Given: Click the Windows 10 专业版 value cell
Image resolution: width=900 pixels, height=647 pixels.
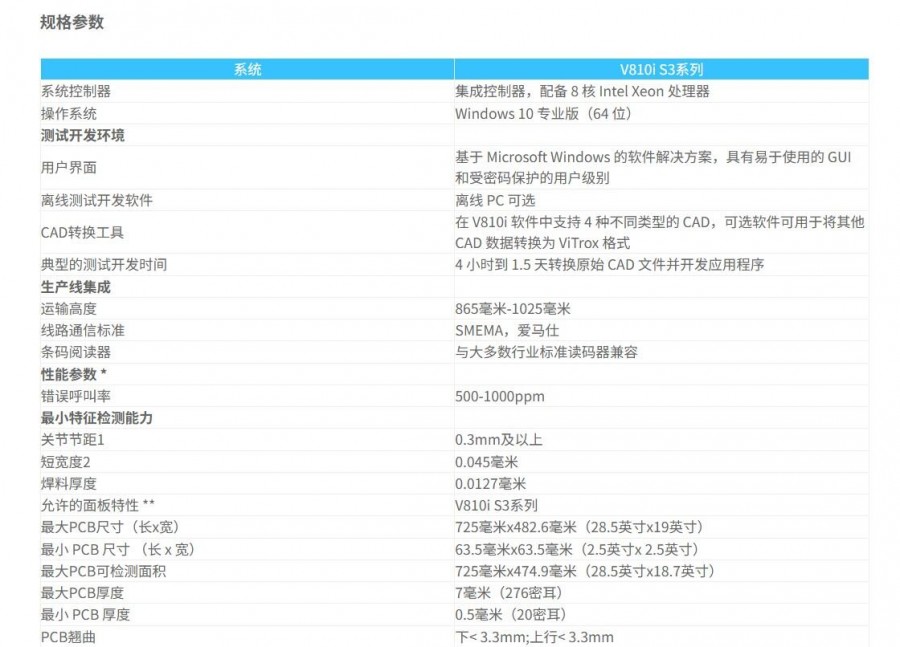Looking at the screenshot, I should 543,114.
